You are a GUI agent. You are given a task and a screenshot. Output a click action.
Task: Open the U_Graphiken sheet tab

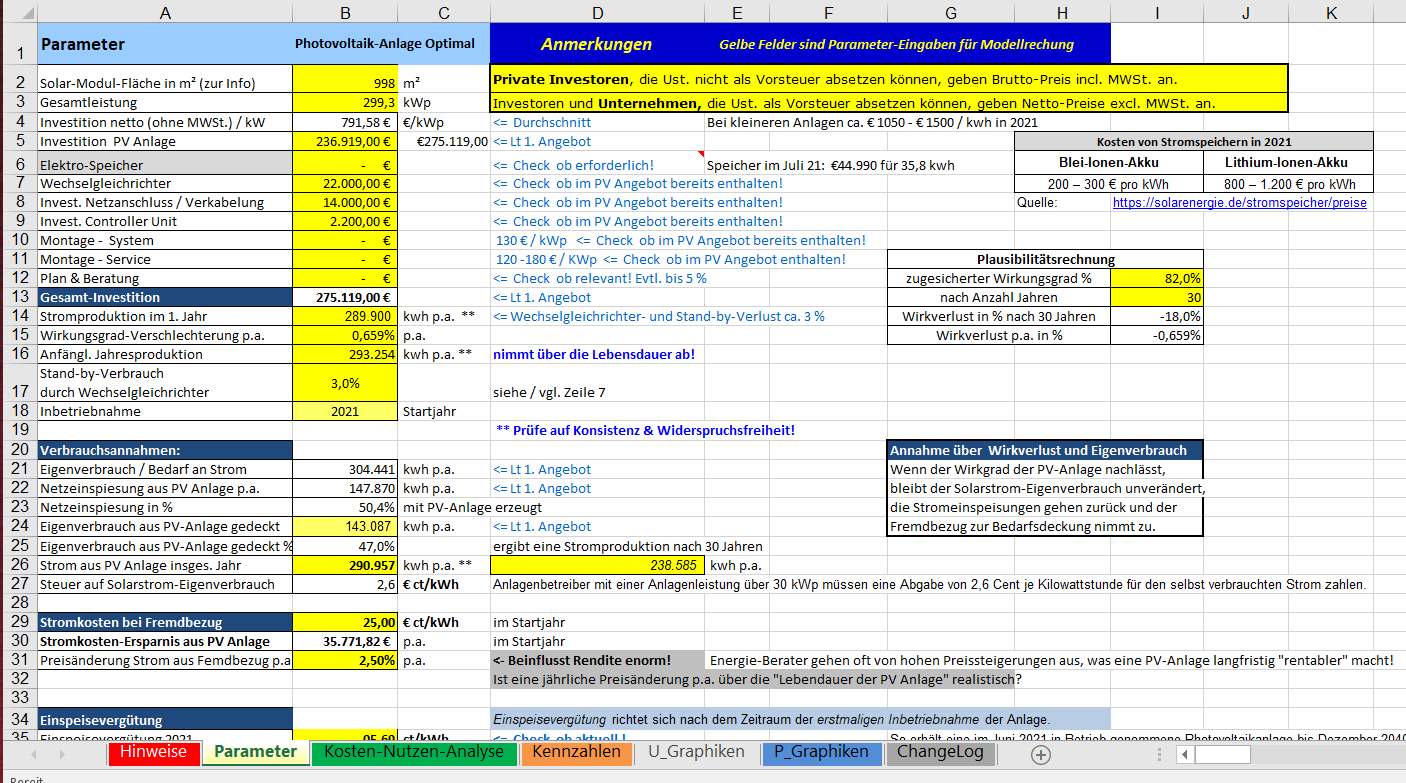[x=696, y=753]
